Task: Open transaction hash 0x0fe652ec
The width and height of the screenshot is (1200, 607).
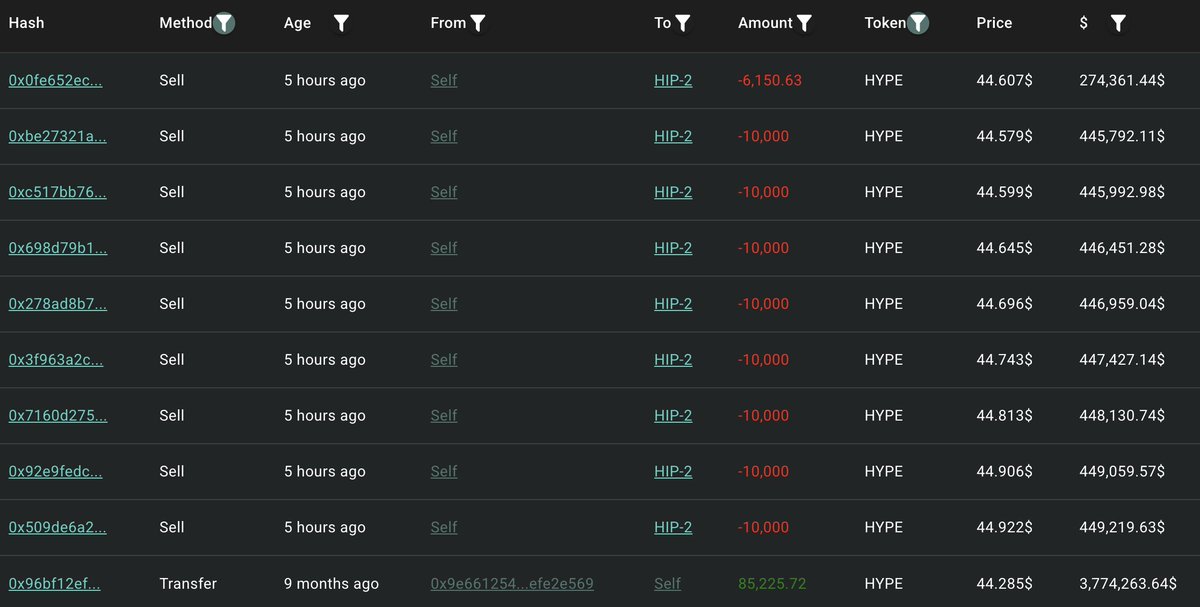Action: click(55, 80)
